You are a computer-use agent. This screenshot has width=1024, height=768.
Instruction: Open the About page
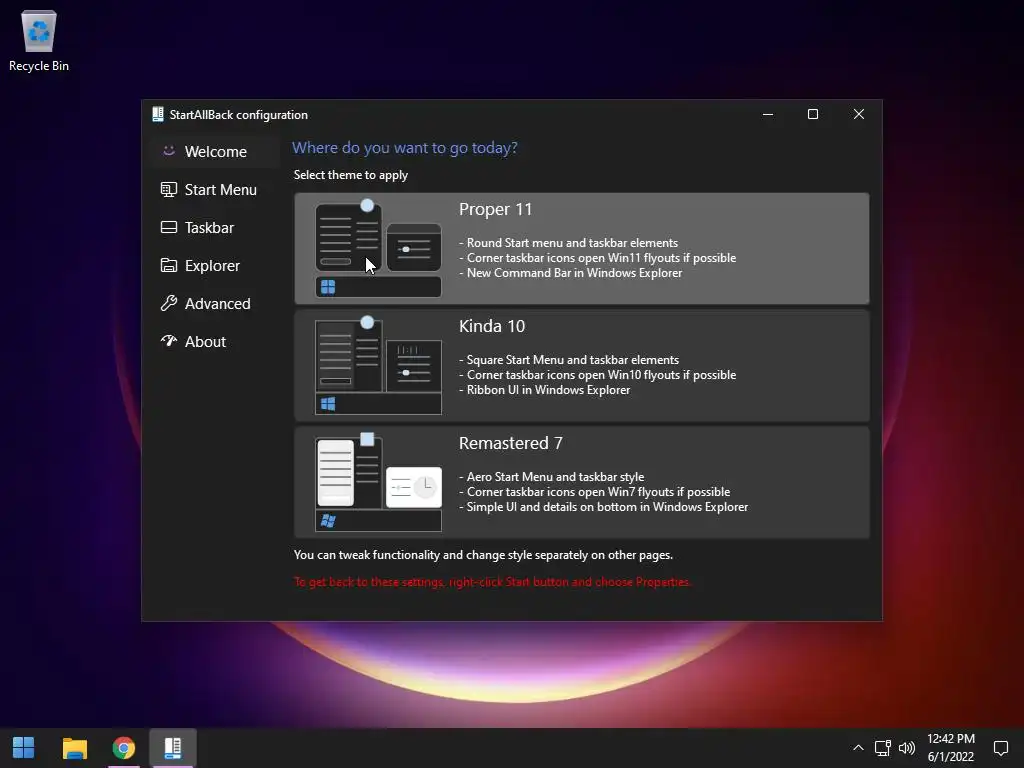pos(215,341)
